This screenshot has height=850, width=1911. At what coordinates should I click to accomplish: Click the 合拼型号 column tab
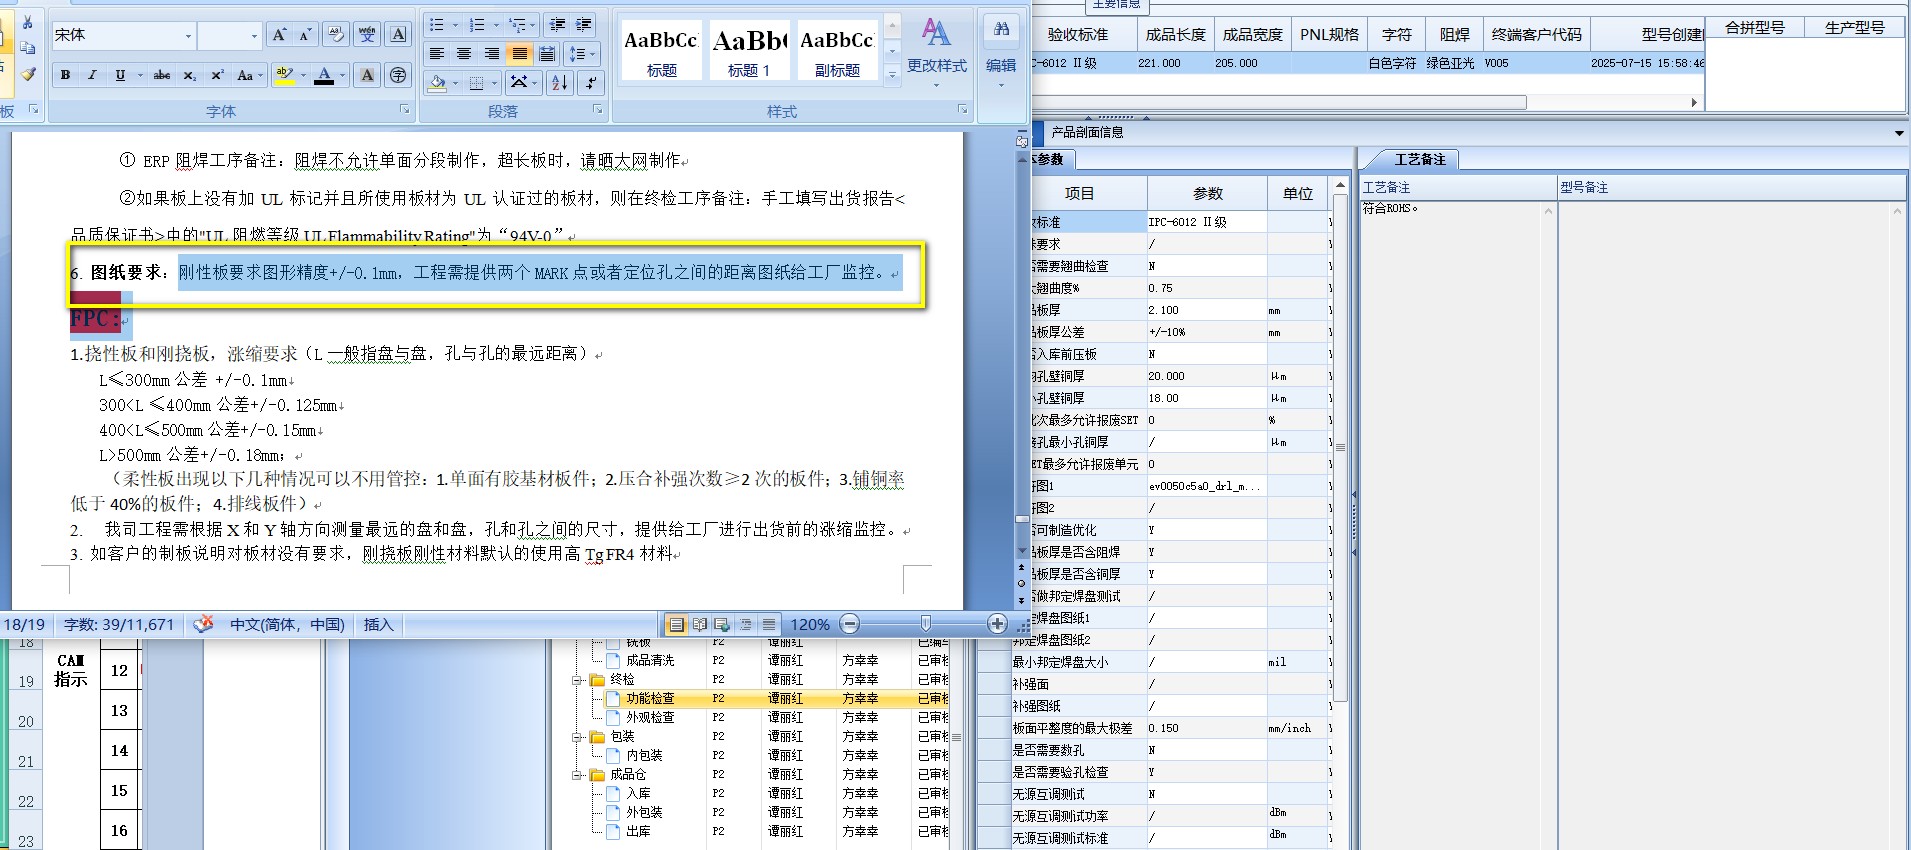pyautogui.click(x=1754, y=28)
